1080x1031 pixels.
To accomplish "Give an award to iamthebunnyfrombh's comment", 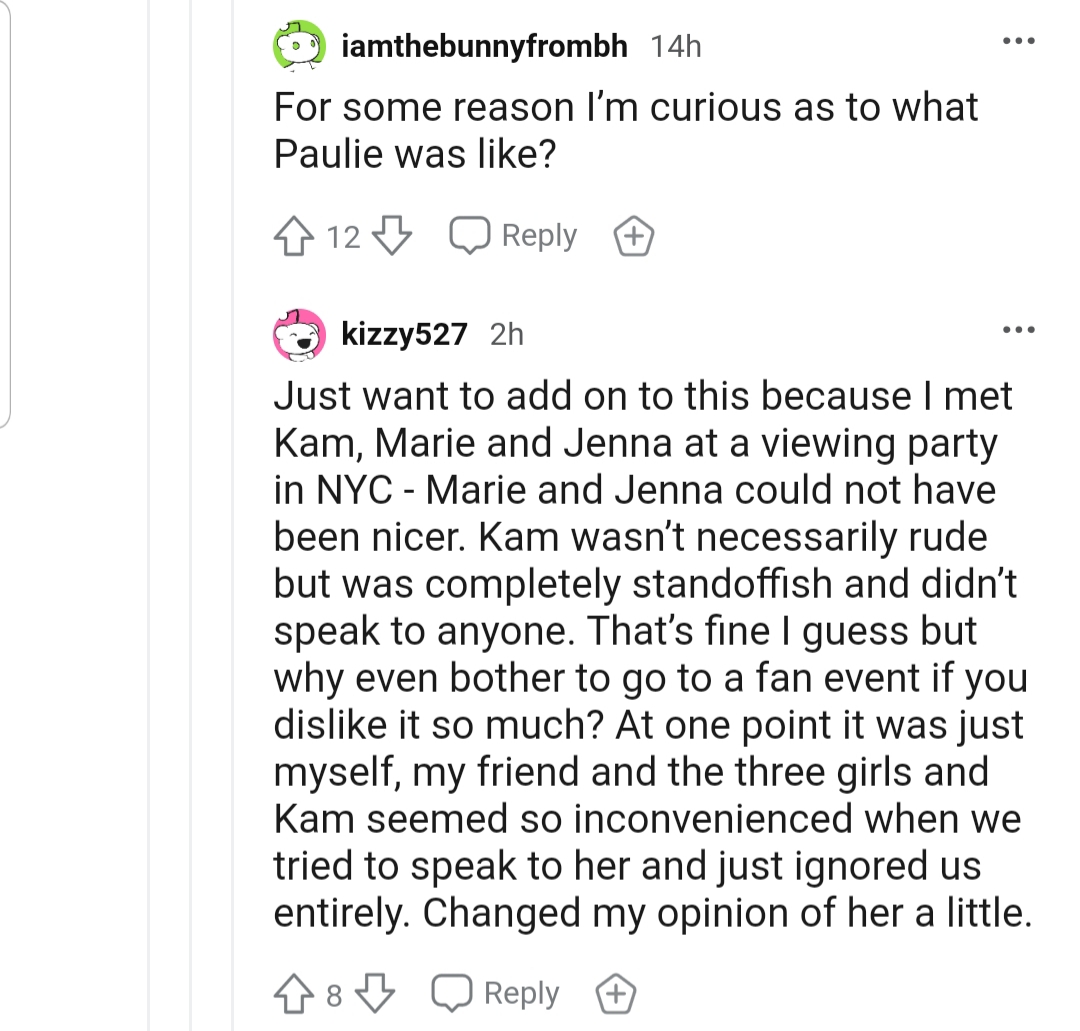I will click(634, 236).
